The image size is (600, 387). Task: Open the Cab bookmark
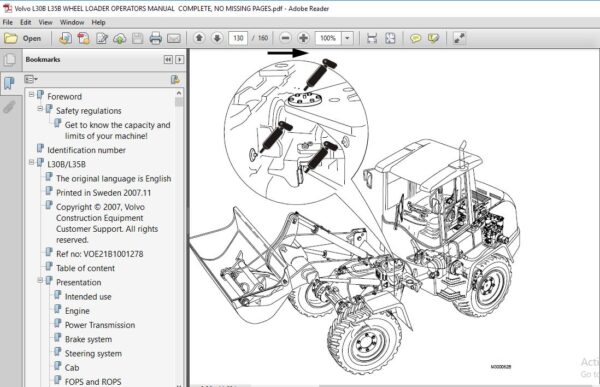(72, 367)
